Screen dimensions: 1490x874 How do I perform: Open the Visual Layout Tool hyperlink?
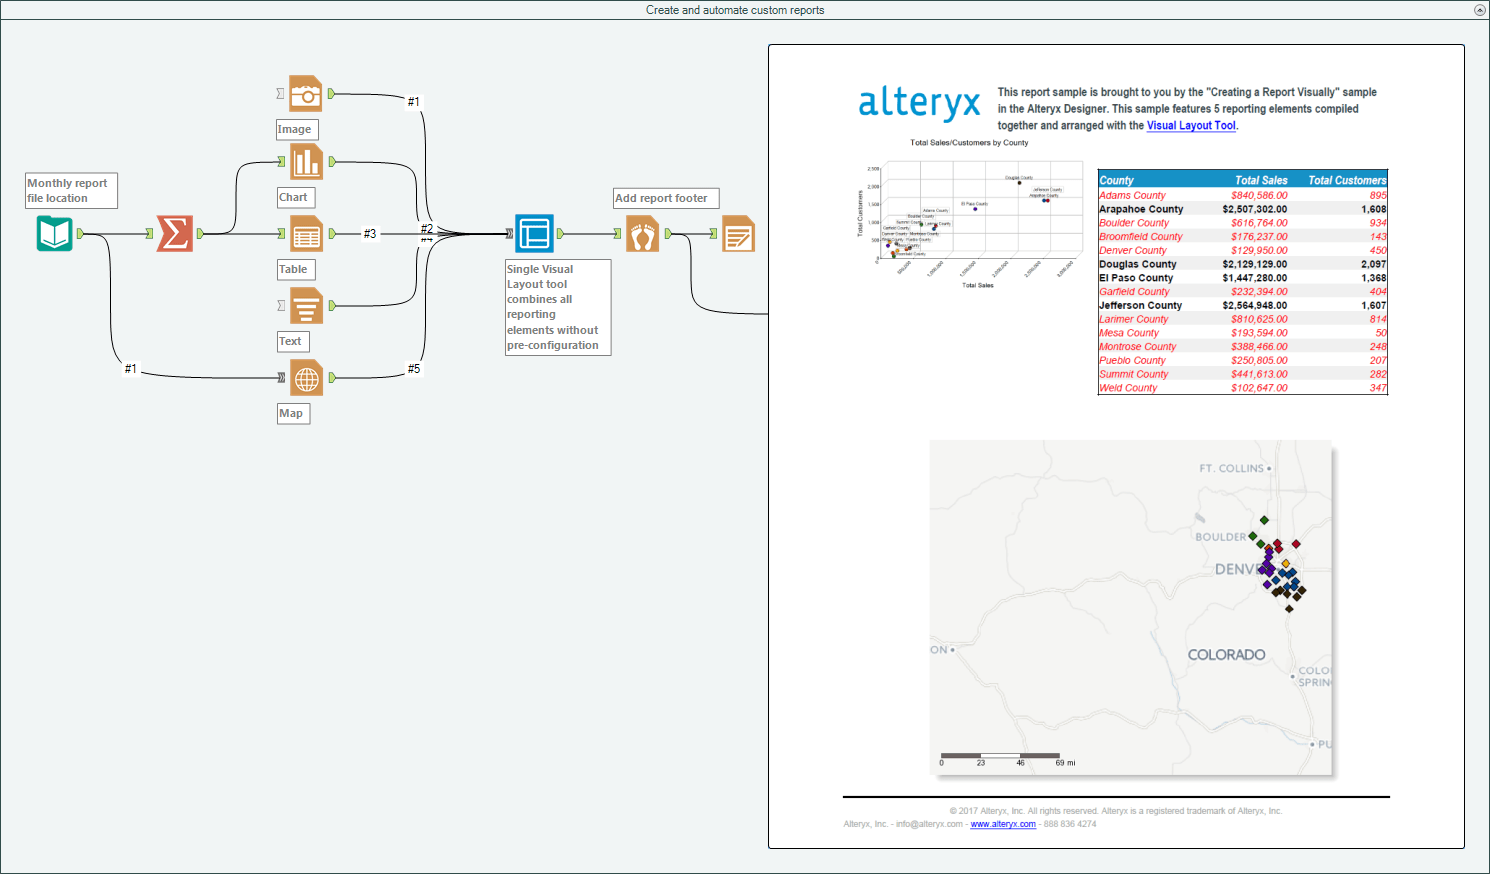pos(1189,125)
